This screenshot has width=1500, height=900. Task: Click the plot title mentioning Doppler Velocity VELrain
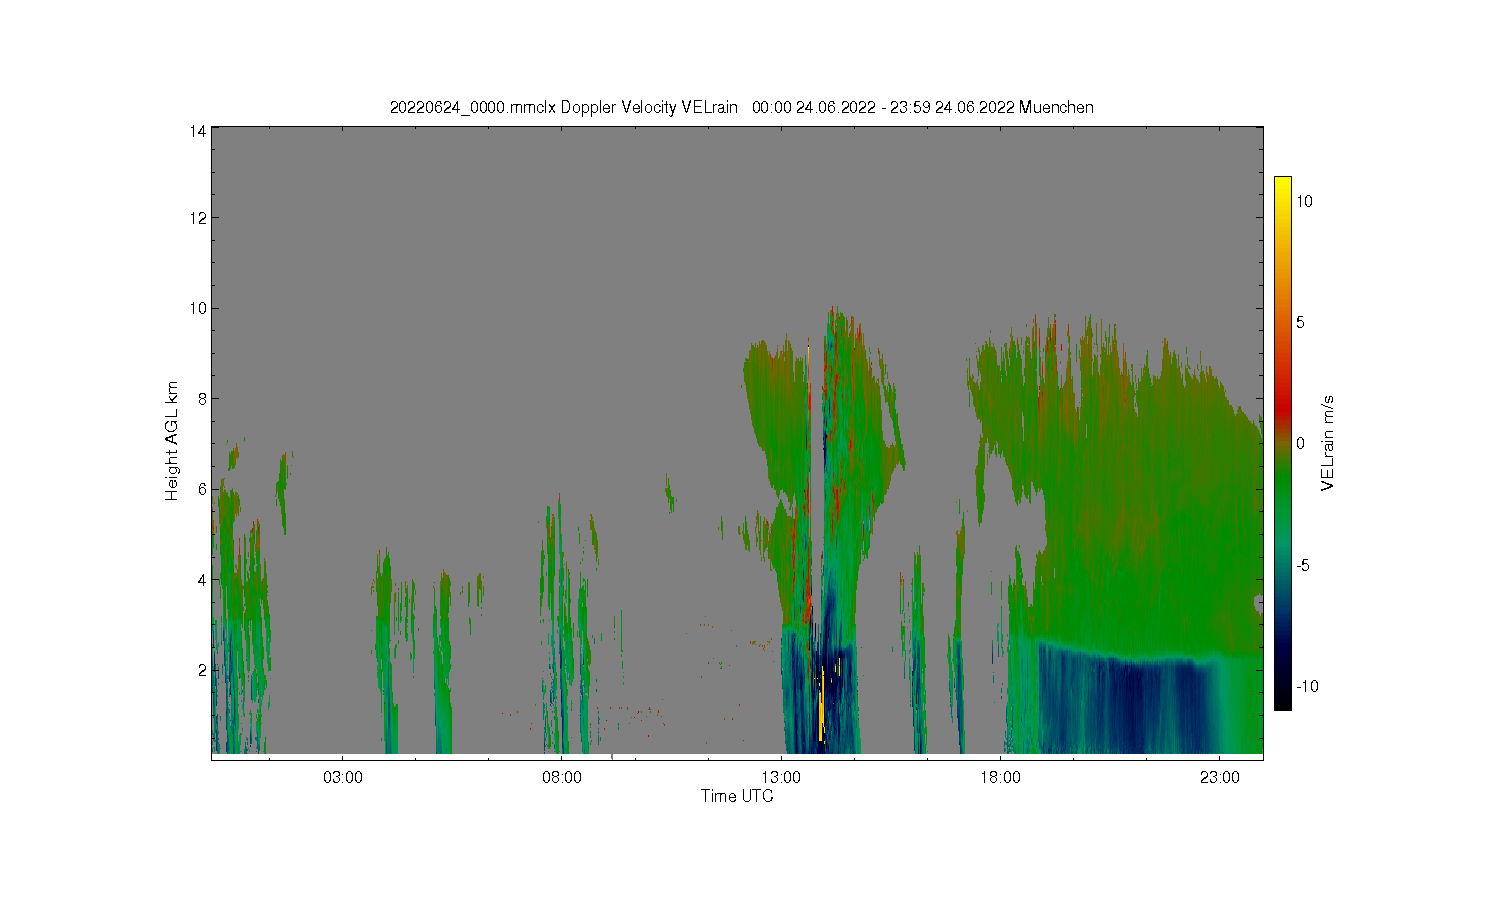pos(741,107)
